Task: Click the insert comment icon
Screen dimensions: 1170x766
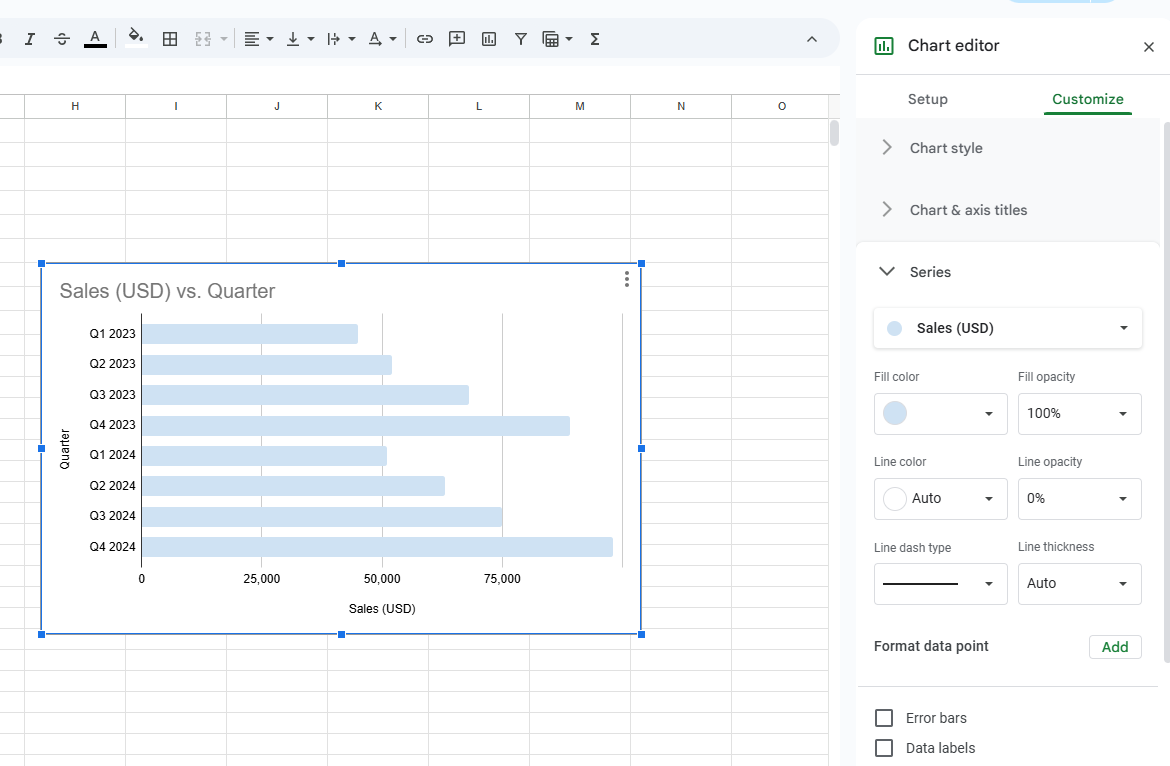Action: [x=457, y=39]
